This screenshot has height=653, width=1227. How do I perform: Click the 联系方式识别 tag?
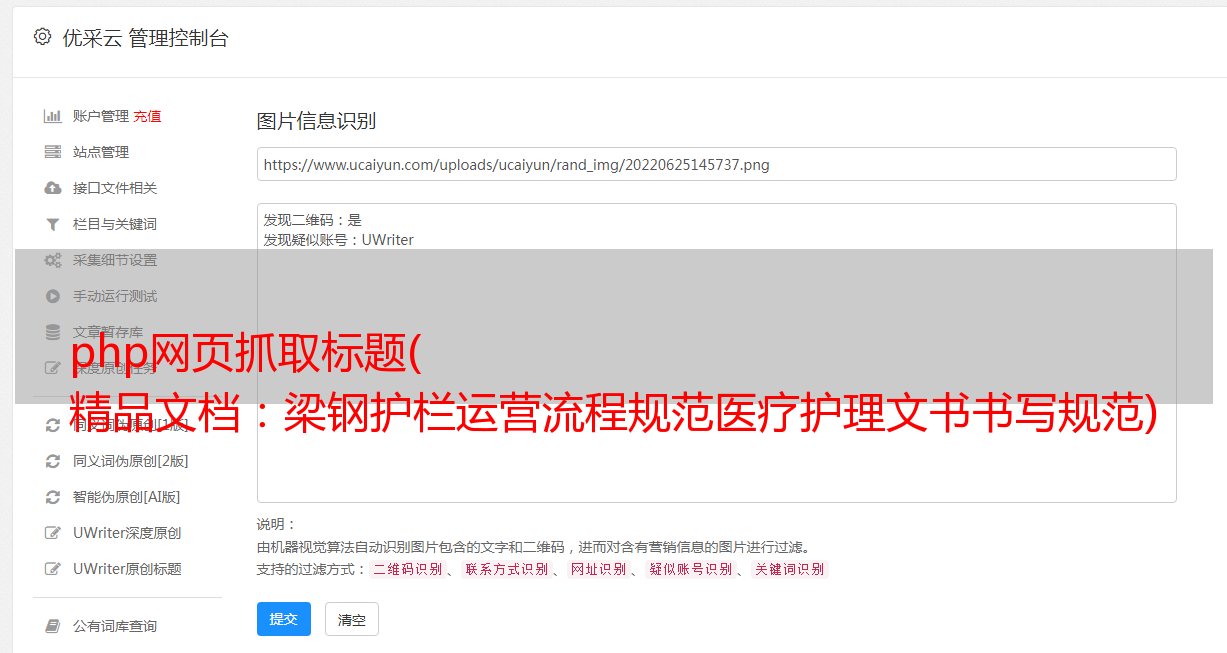[x=507, y=569]
